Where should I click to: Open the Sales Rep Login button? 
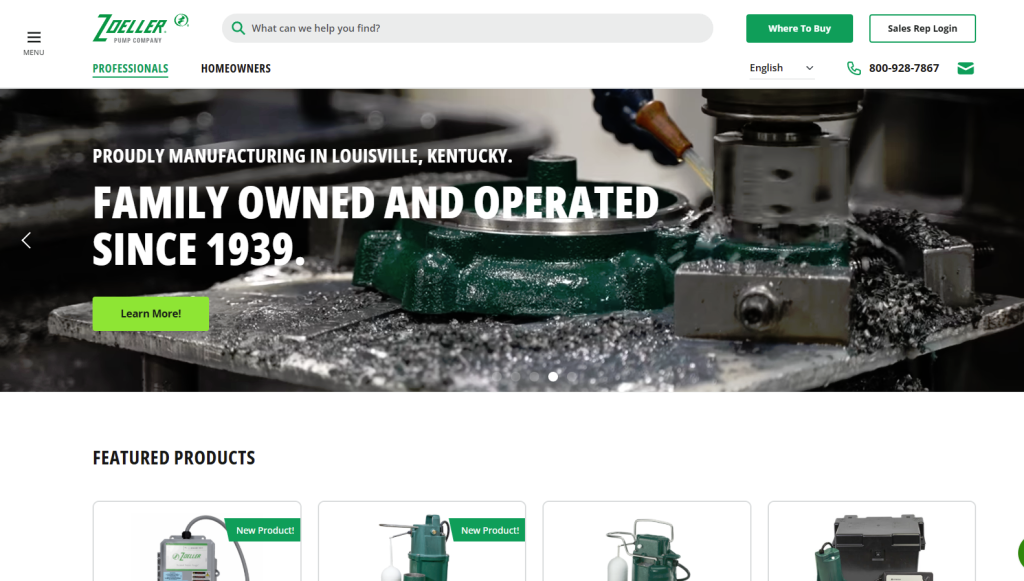(922, 28)
